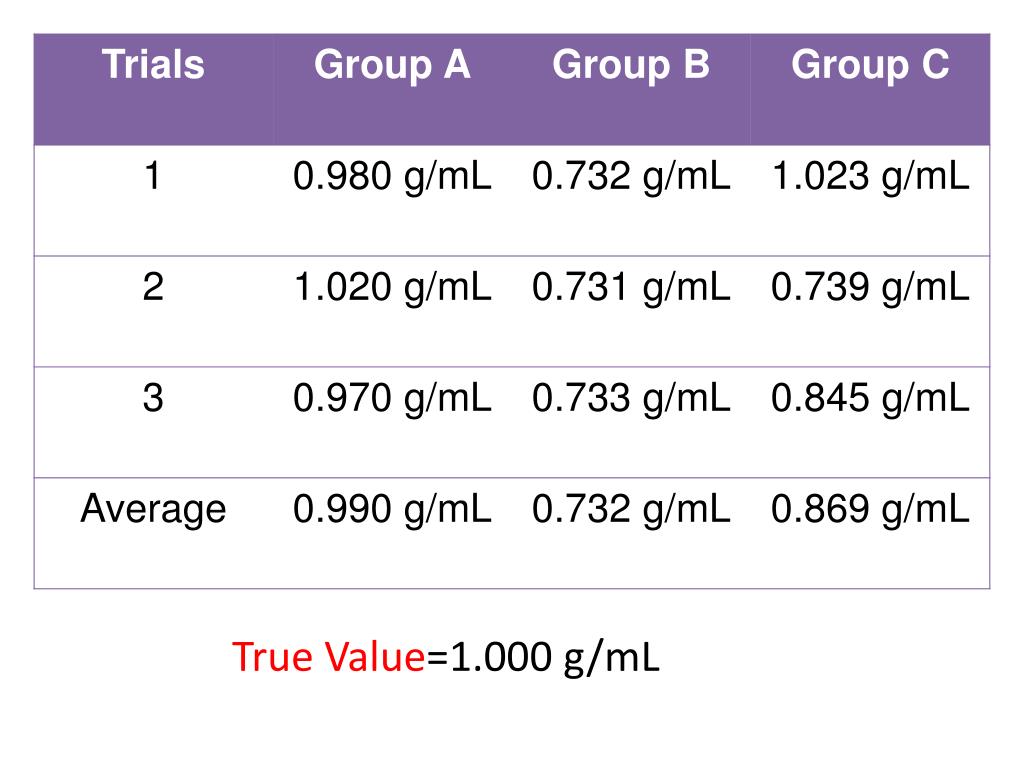Select Group A trial 3 value 0.970 g/mL
Image resolution: width=1024 pixels, height=768 pixels.
392,399
